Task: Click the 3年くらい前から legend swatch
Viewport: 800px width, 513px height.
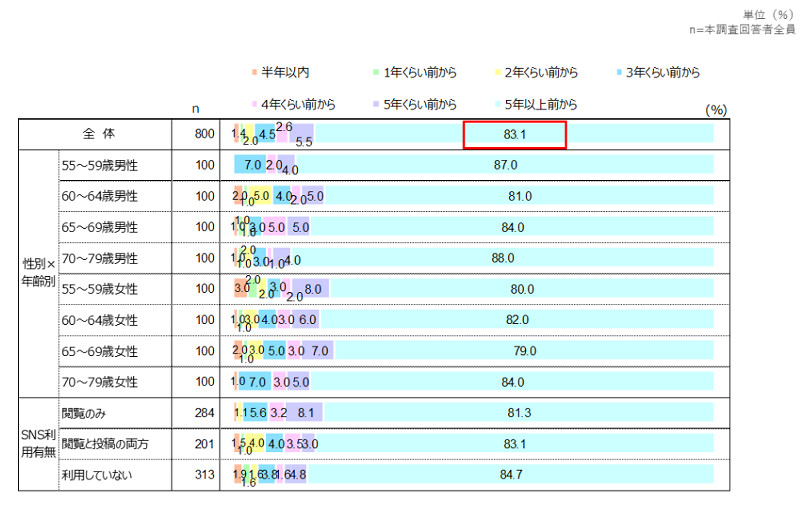Action: click(x=619, y=72)
